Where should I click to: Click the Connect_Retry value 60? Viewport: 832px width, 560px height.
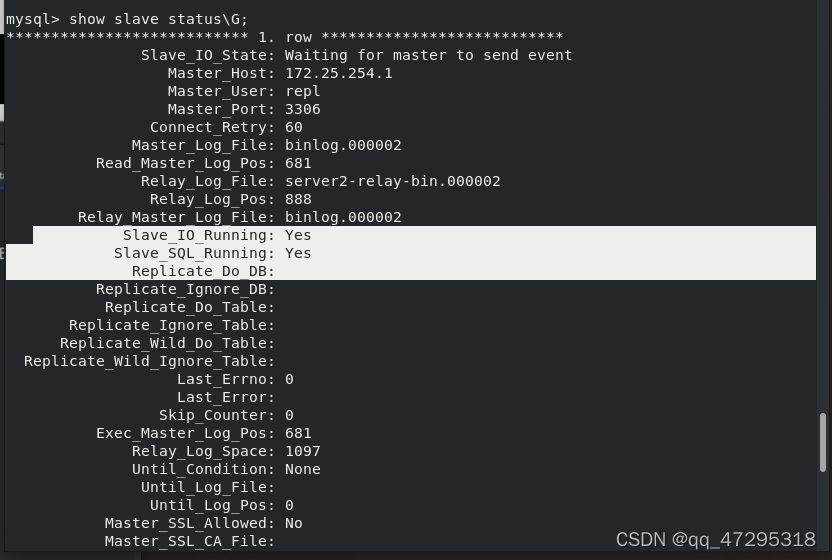point(293,127)
